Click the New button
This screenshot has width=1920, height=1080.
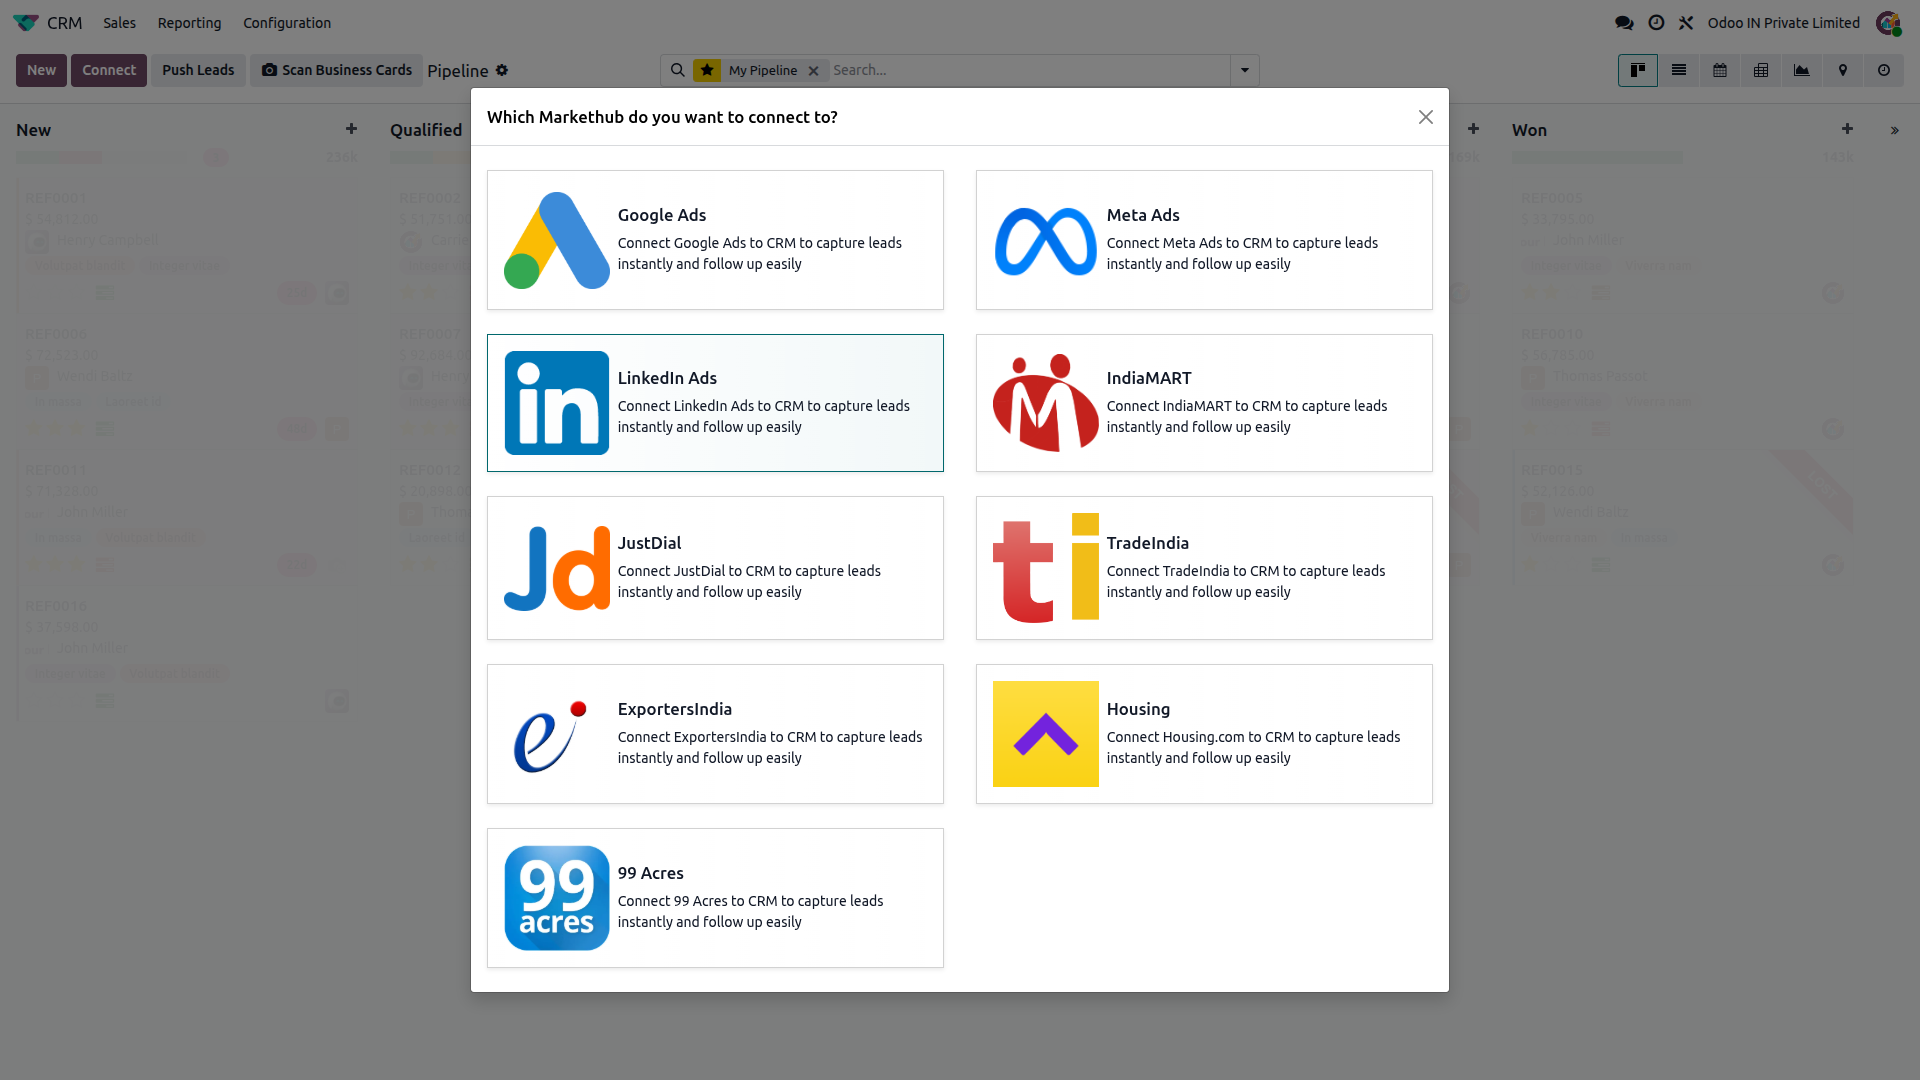point(41,70)
